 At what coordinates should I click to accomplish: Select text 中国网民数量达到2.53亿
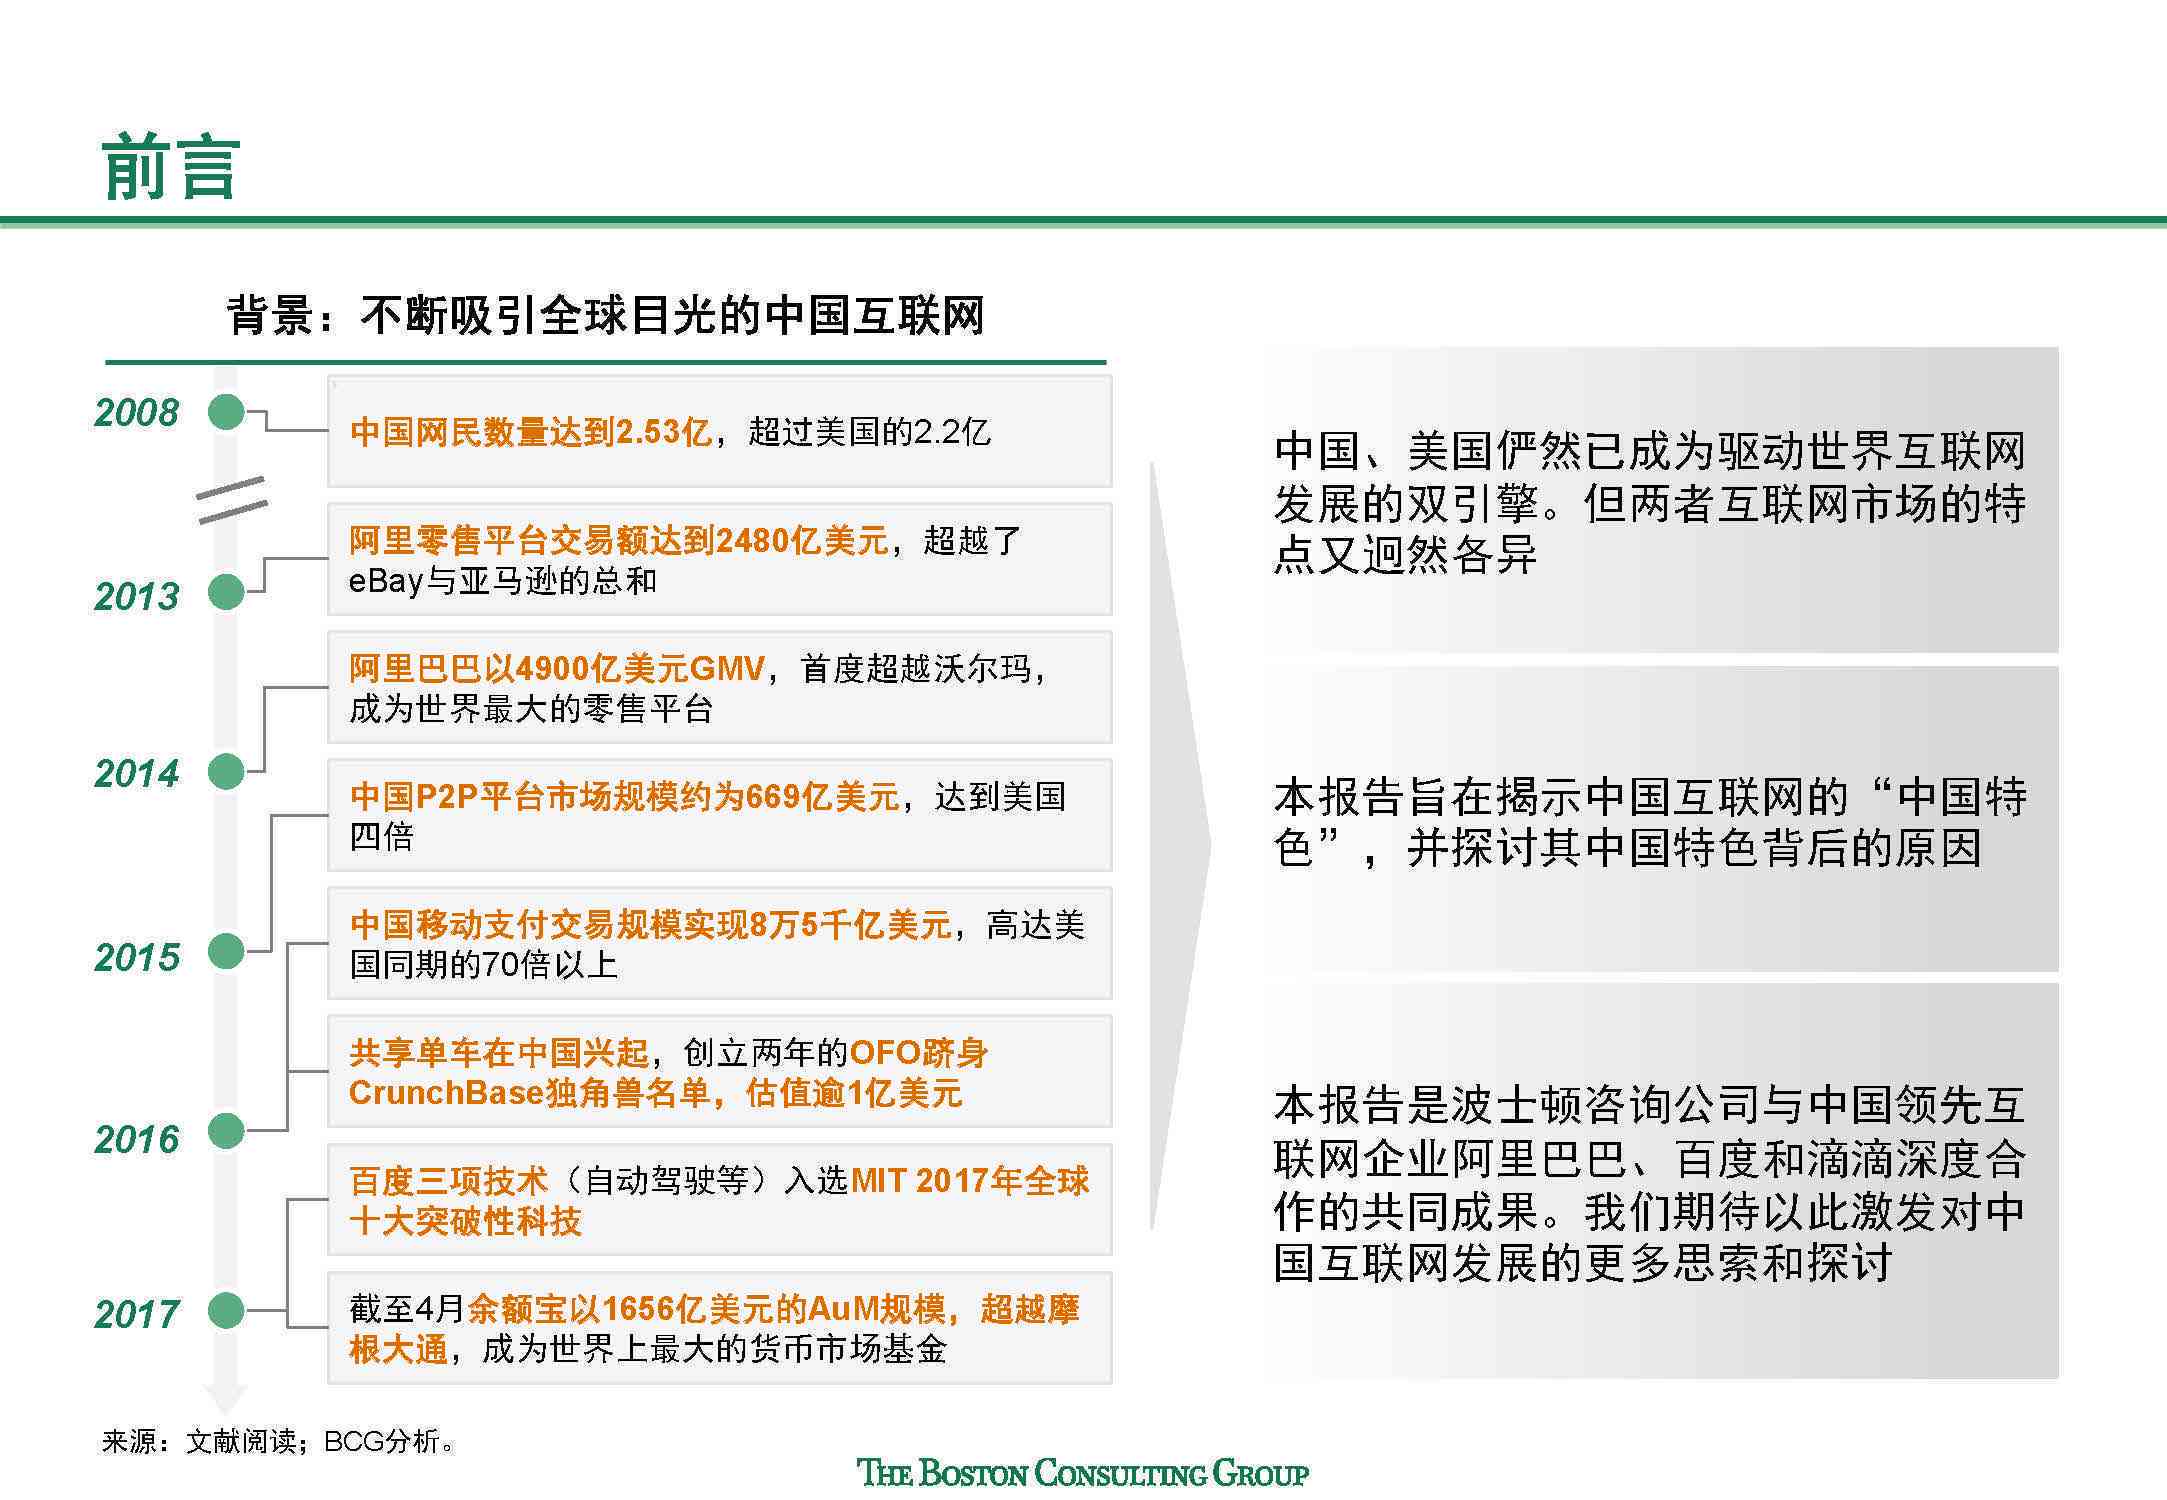pos(531,431)
